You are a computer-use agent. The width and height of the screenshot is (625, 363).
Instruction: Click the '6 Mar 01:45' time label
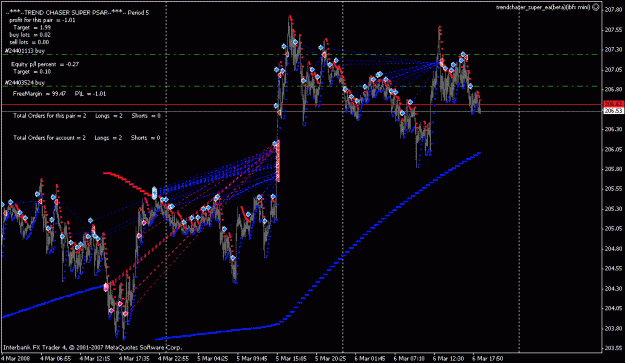[370, 358]
